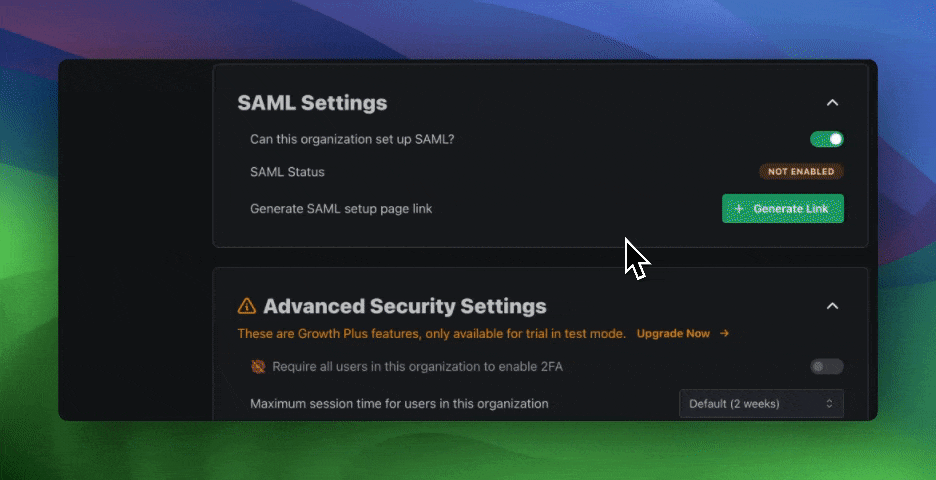Open the Default (2 weeks) session dropdown
This screenshot has height=480, width=936.
(x=761, y=404)
